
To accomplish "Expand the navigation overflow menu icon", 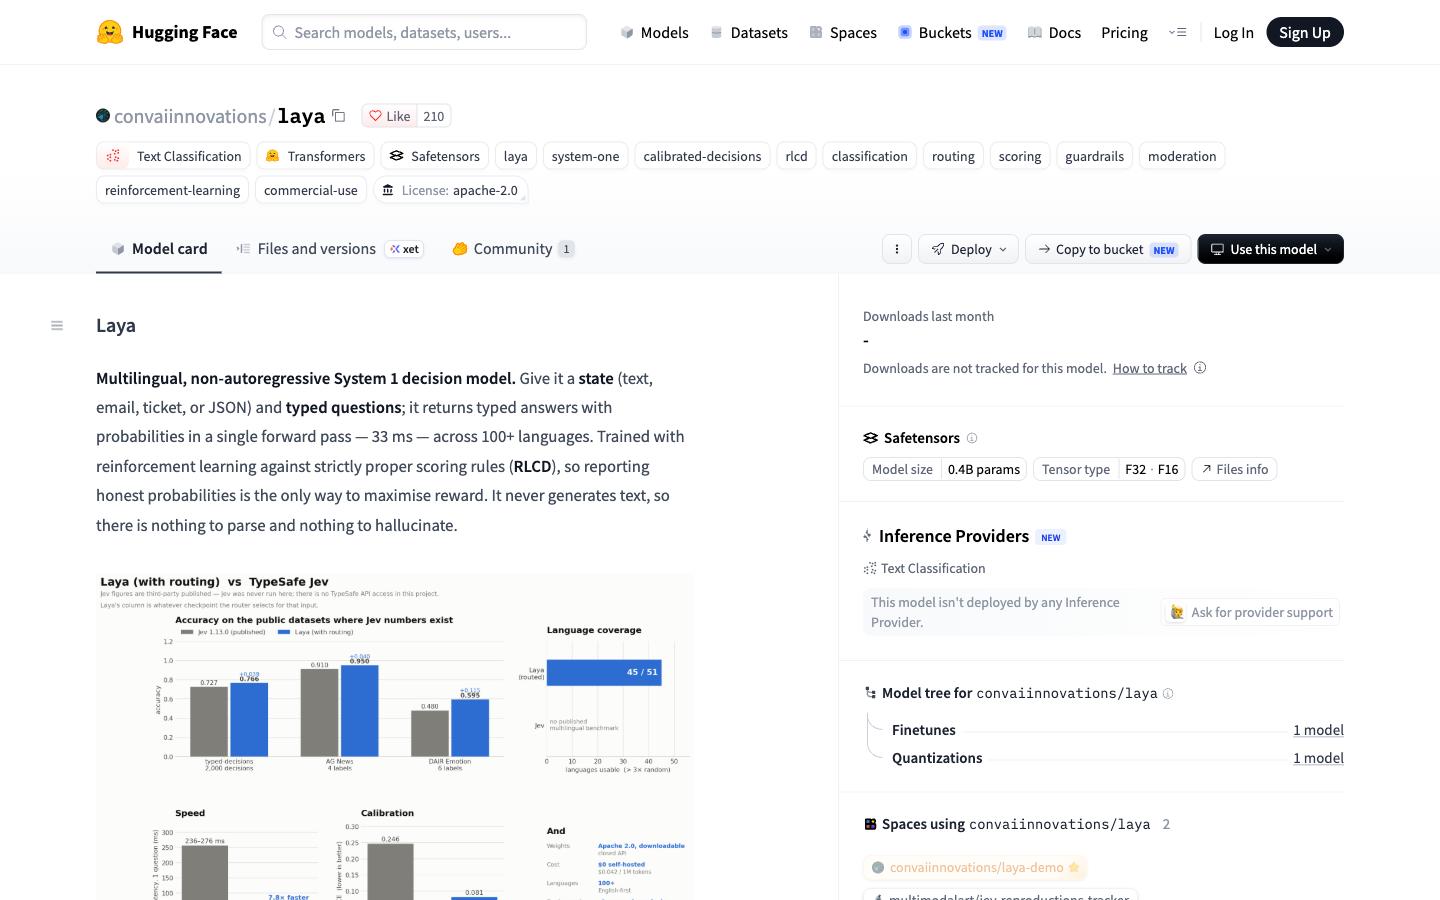I will pyautogui.click(x=1177, y=32).
